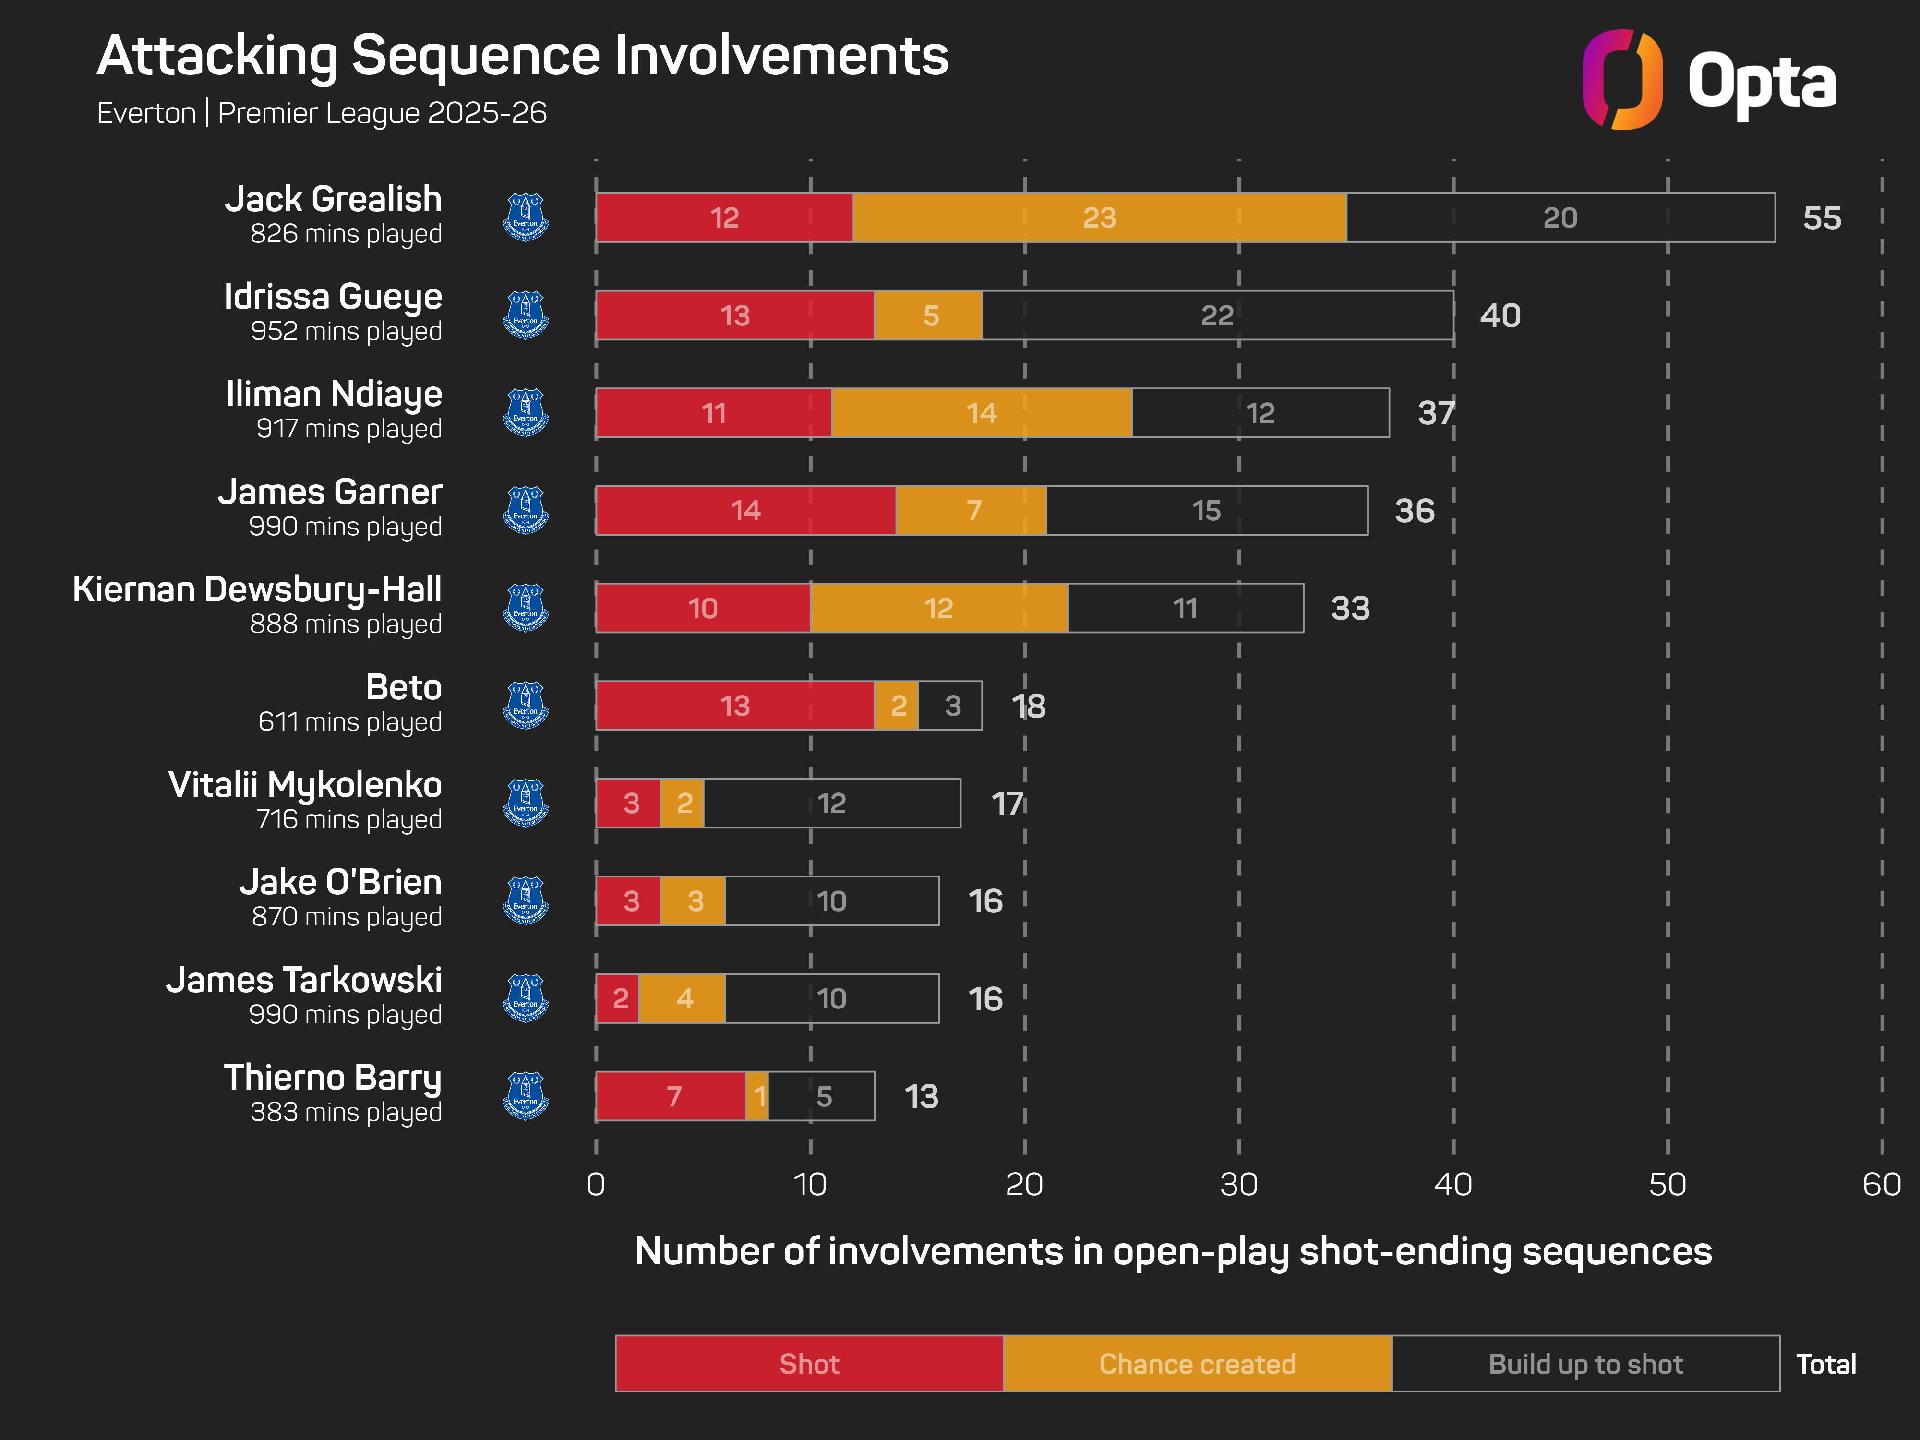
Task: Click the Attacking Sequence Involvements title
Action: pyautogui.click(x=522, y=56)
